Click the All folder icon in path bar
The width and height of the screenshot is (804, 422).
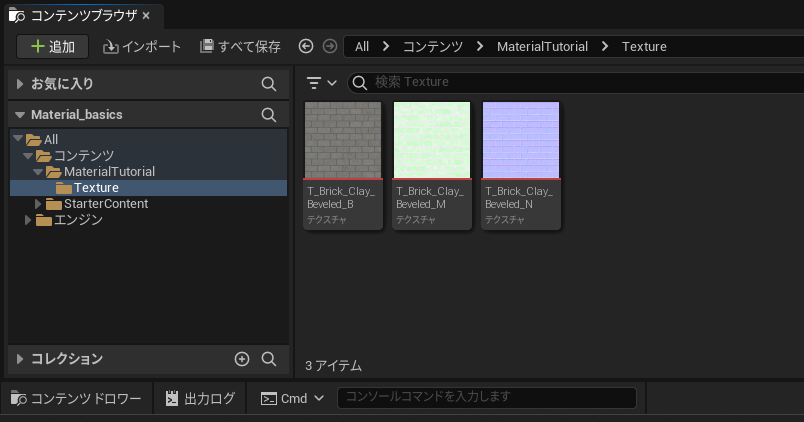[x=362, y=46]
